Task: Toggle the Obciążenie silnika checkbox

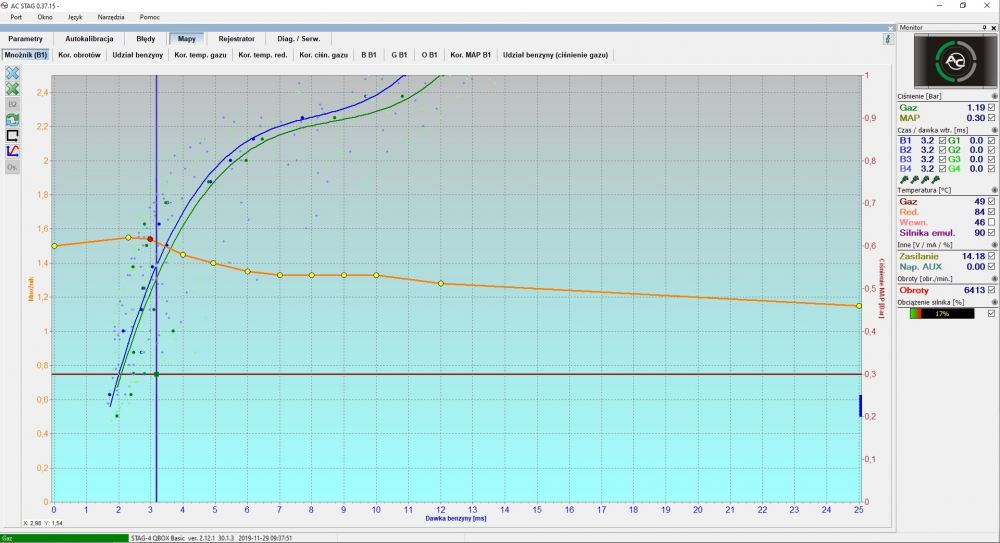Action: pos(991,313)
